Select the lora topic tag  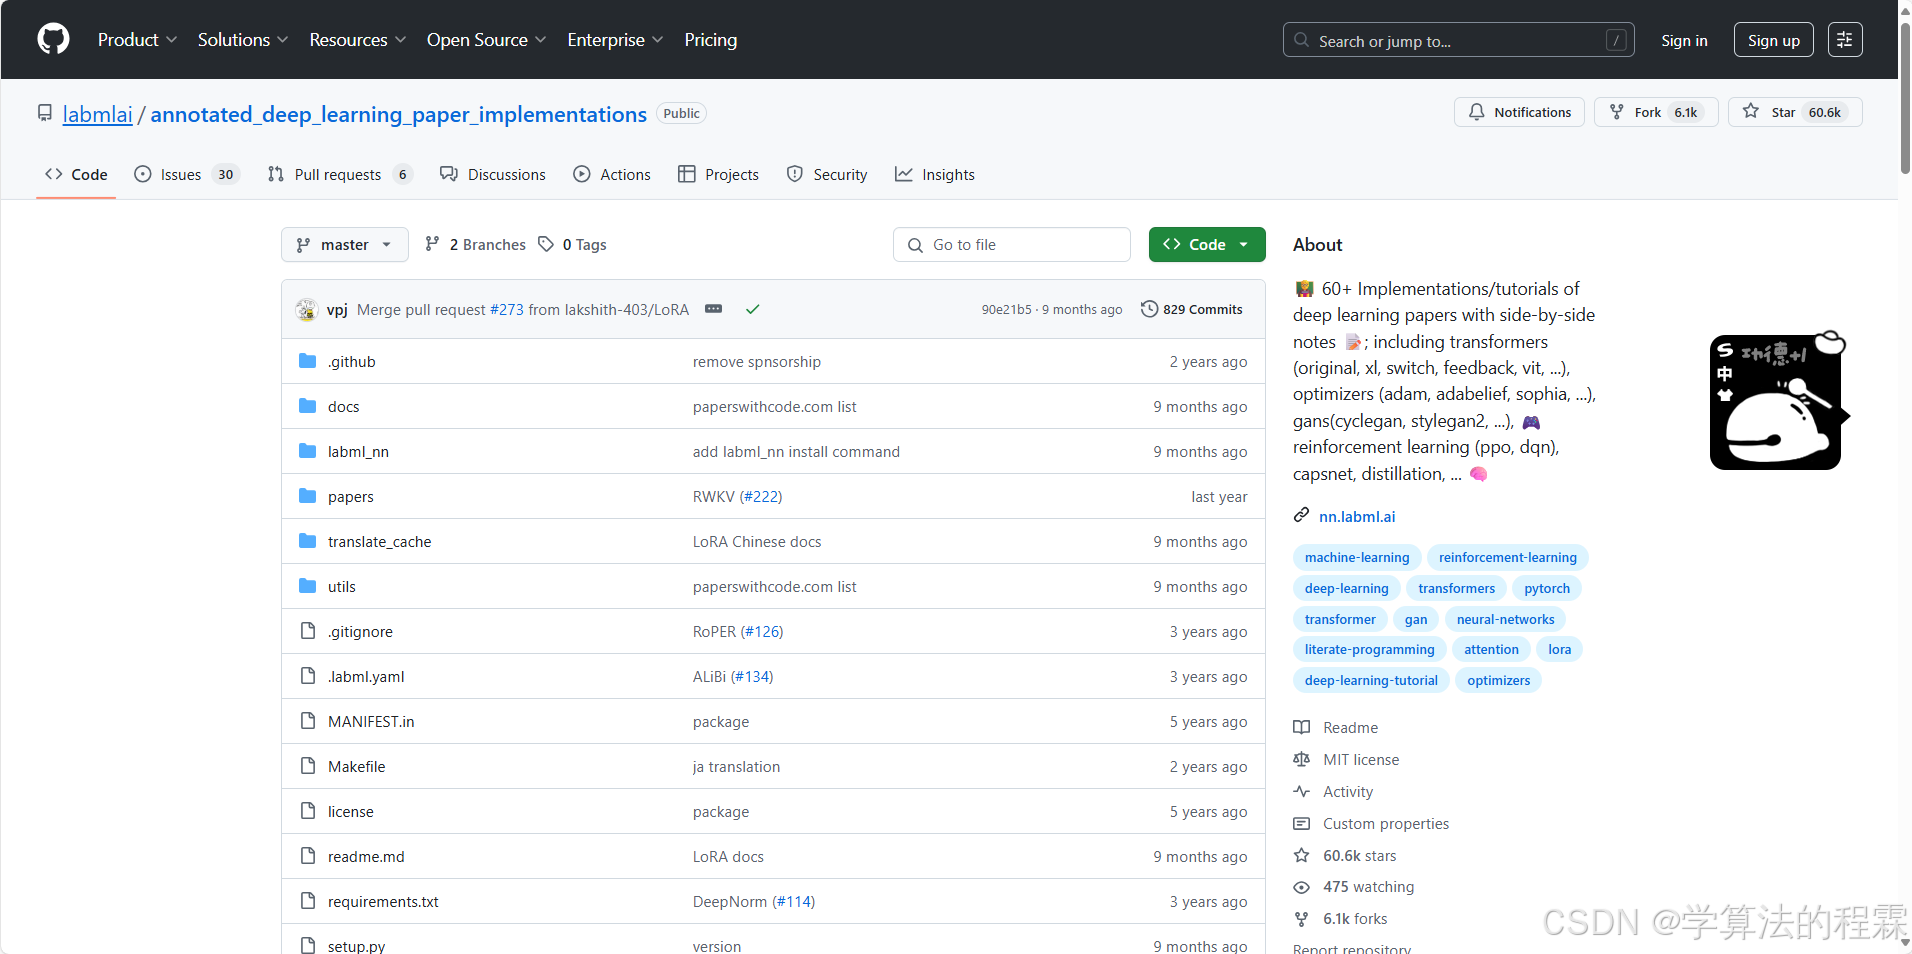[x=1559, y=649]
